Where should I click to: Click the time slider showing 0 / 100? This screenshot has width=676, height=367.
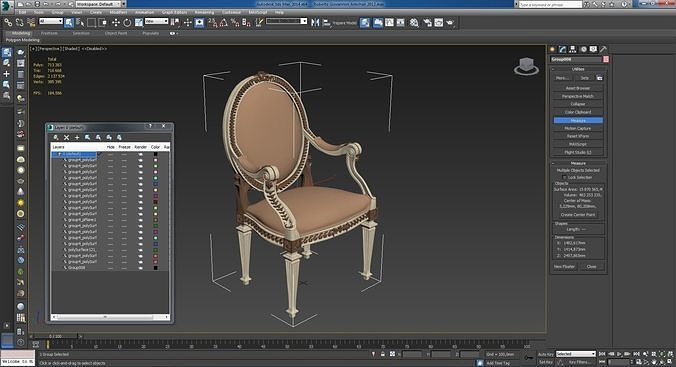55,336
